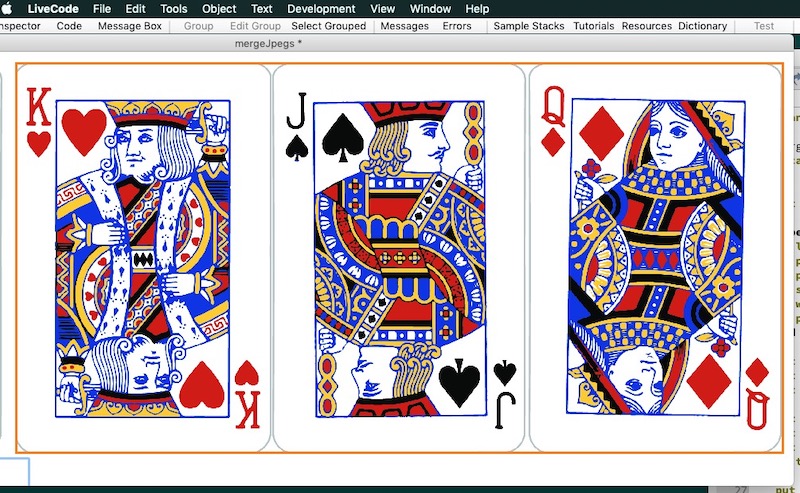
Task: Open Messages from the toolbar
Action: tap(405, 26)
